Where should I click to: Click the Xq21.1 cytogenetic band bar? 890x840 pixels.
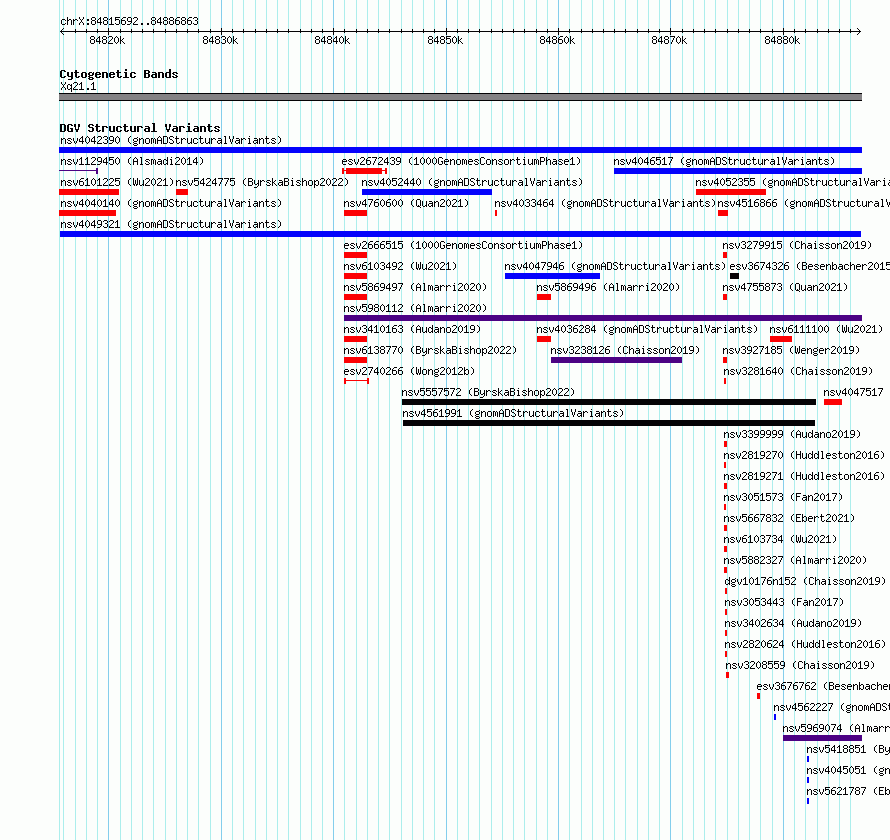460,97
